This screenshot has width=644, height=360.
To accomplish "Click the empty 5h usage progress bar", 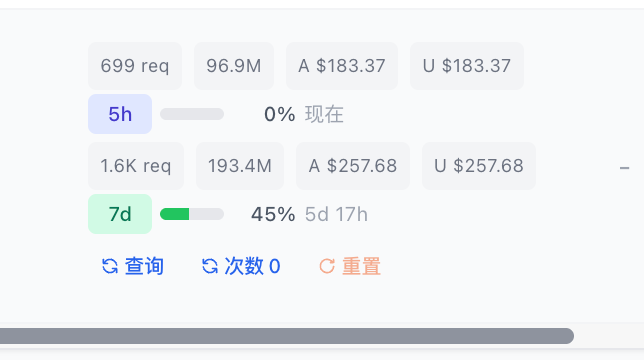I will tap(192, 114).
